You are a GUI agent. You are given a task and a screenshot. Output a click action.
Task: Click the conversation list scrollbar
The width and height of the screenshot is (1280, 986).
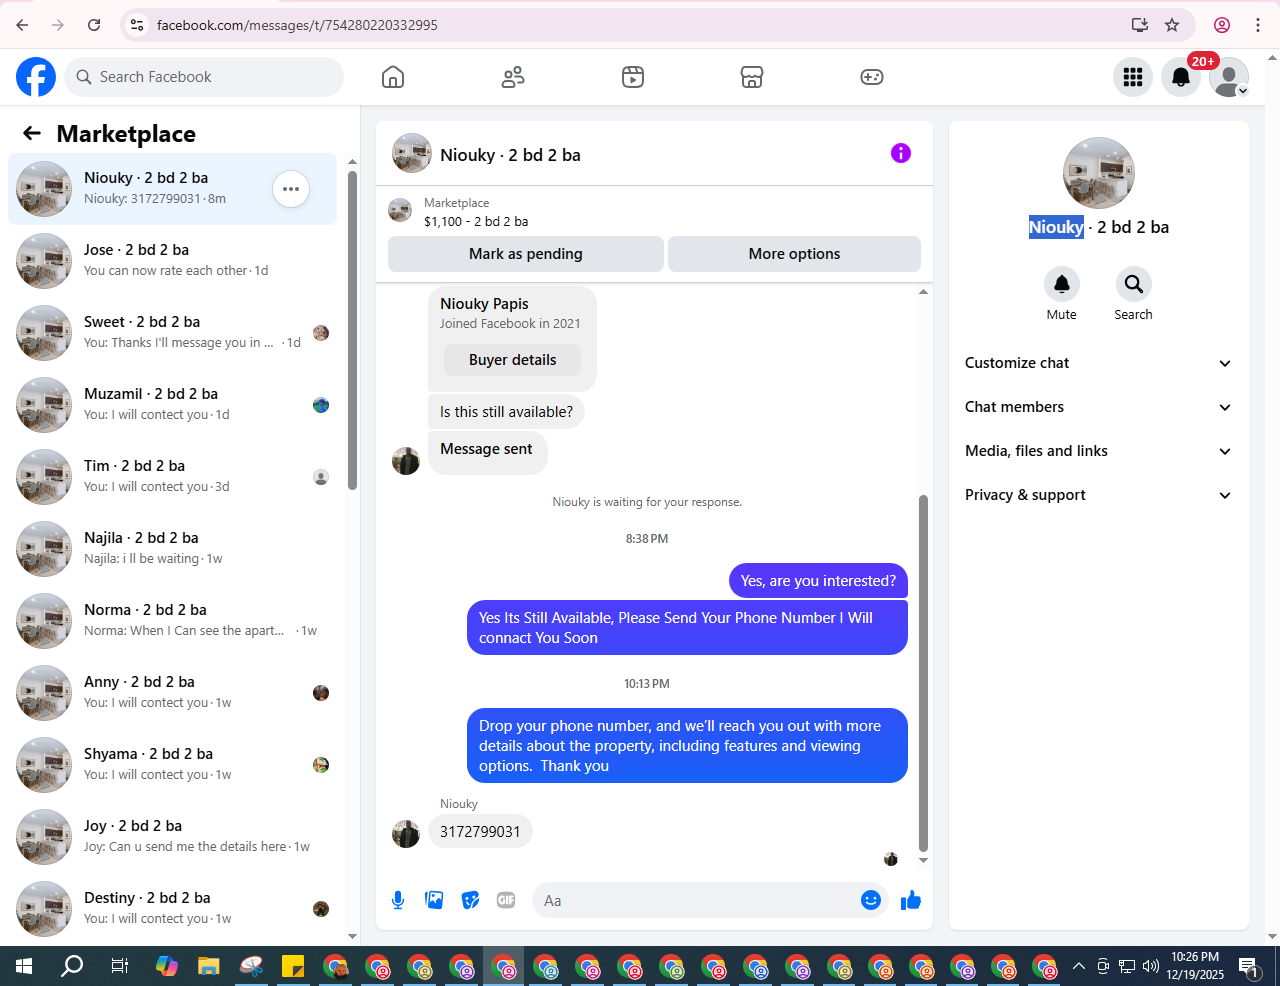352,330
